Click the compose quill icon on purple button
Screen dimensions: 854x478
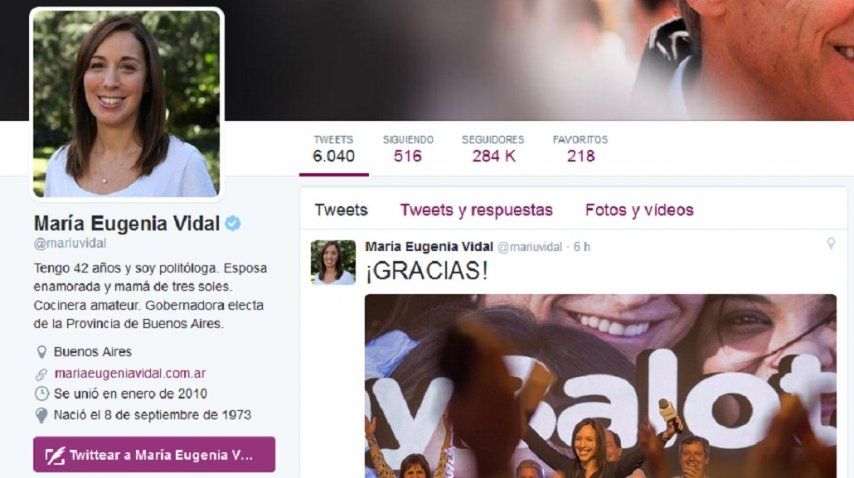[55, 455]
